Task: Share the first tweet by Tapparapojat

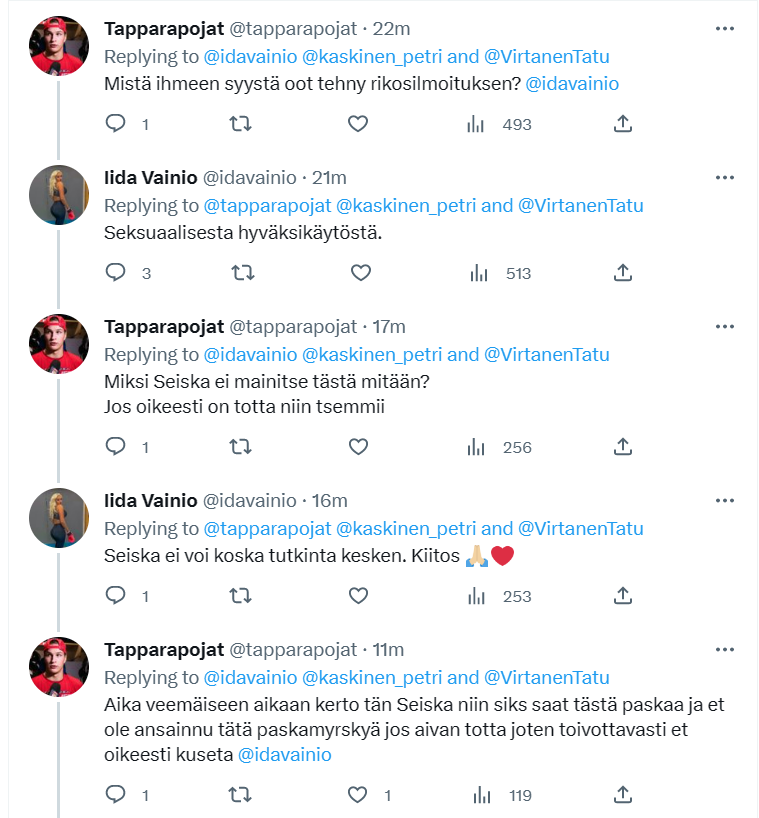Action: coord(622,124)
